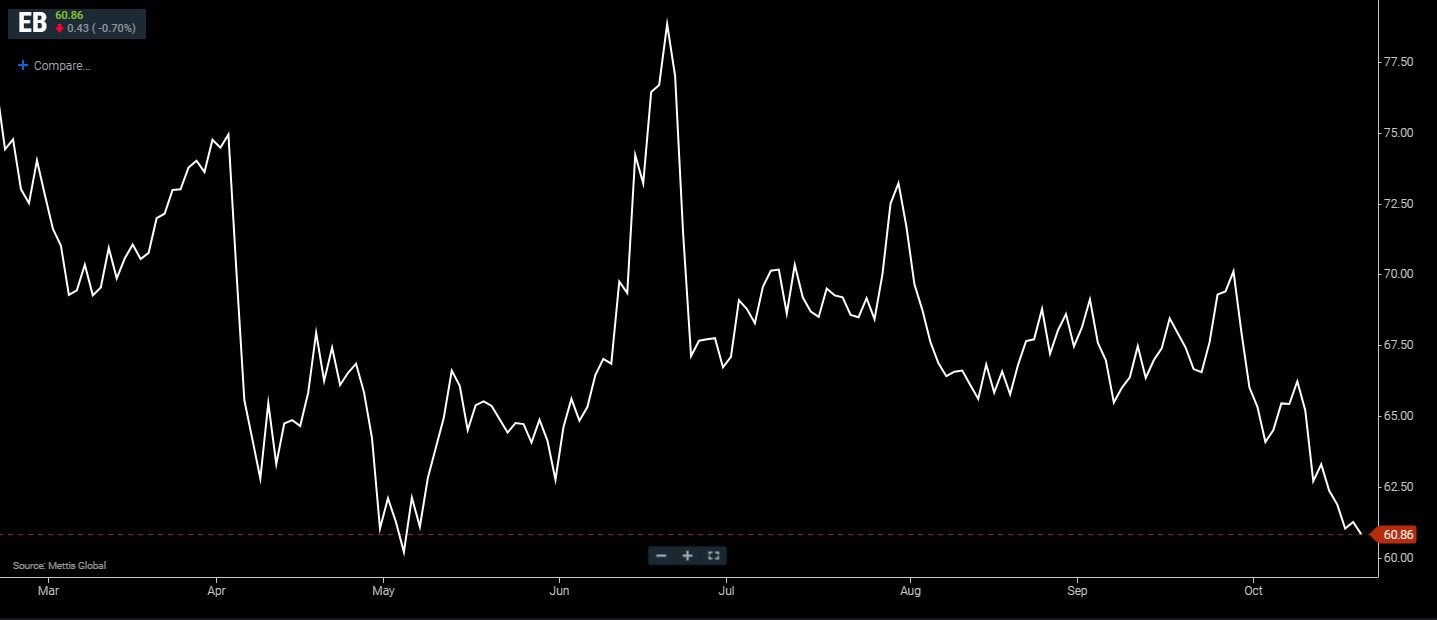Screen dimensions: 1437x620
Task: Zoom in with the plus icon
Action: 687,555
